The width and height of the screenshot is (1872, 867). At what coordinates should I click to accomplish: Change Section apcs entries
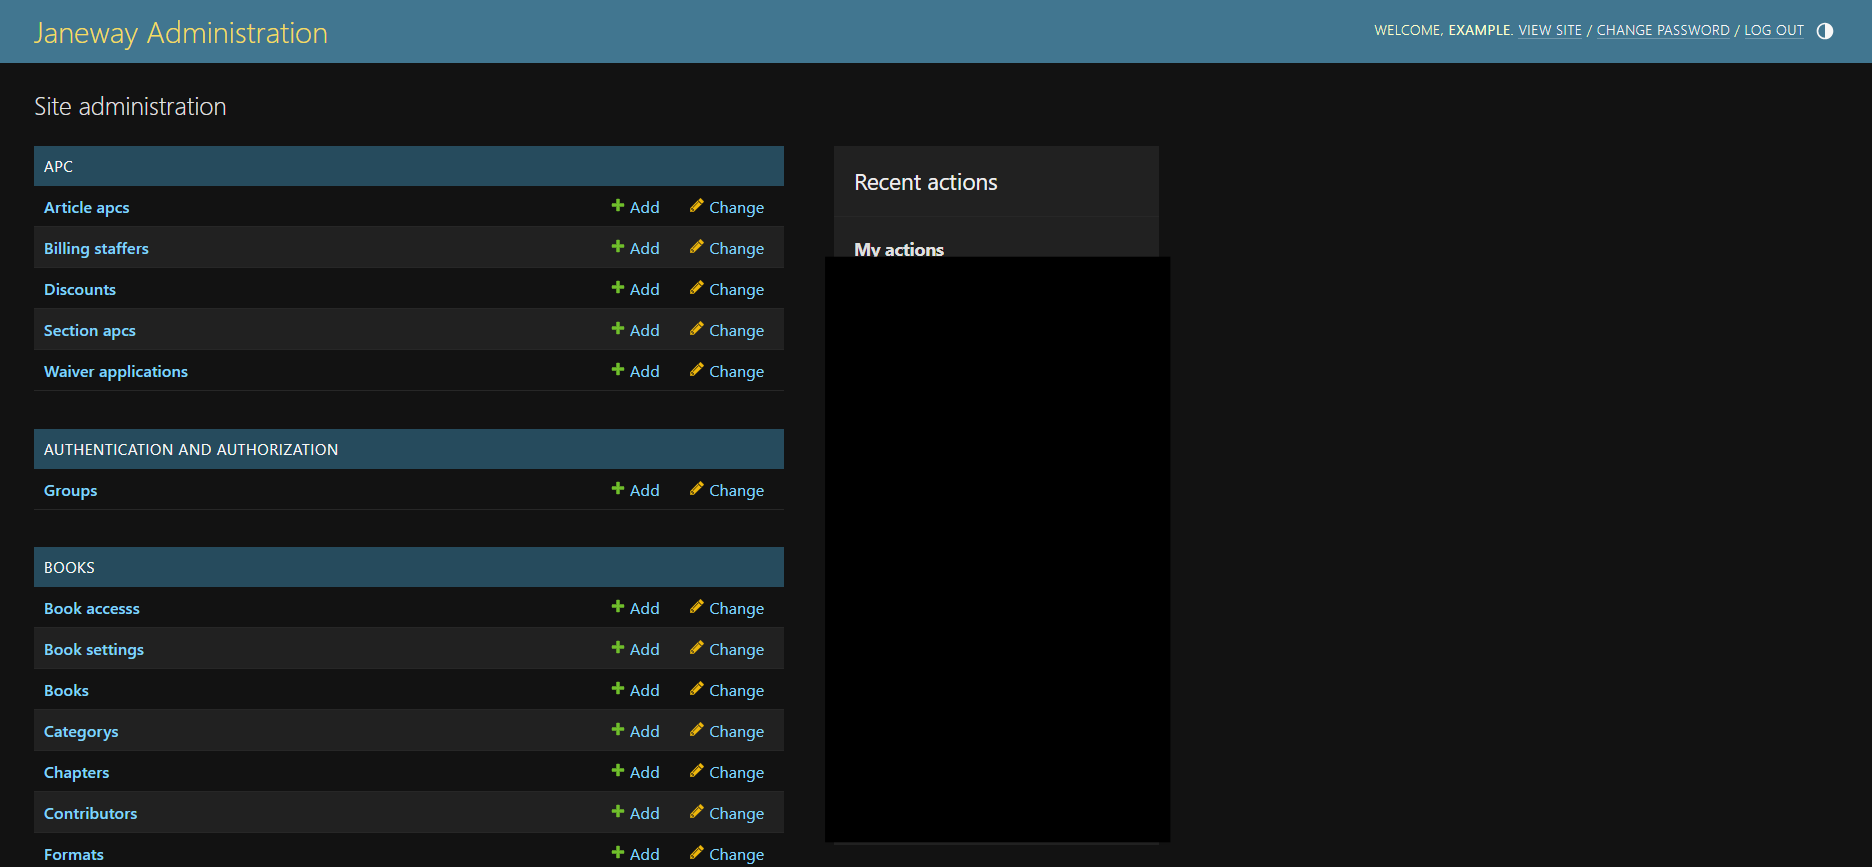[727, 330]
